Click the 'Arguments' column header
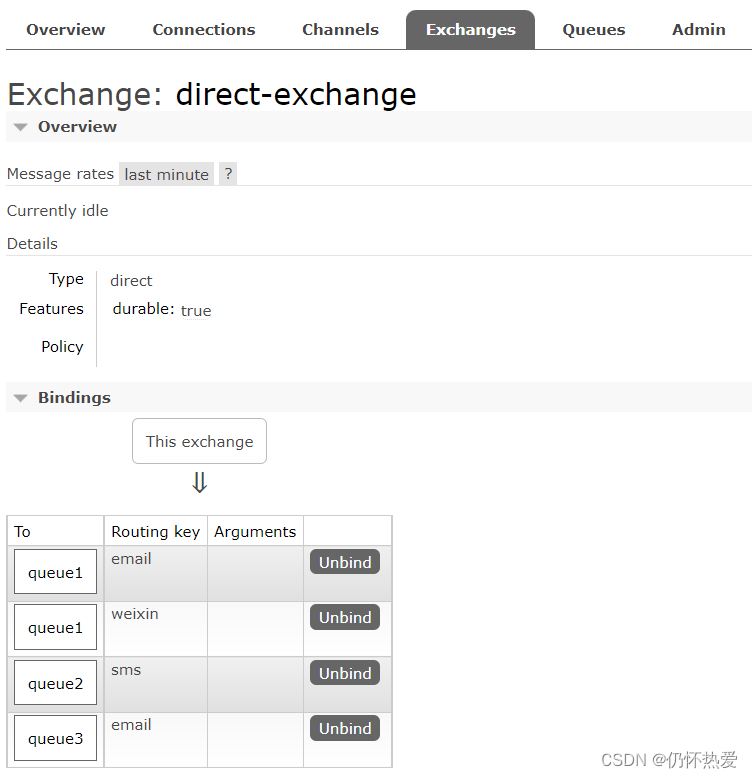This screenshot has width=752, height=778. (255, 532)
